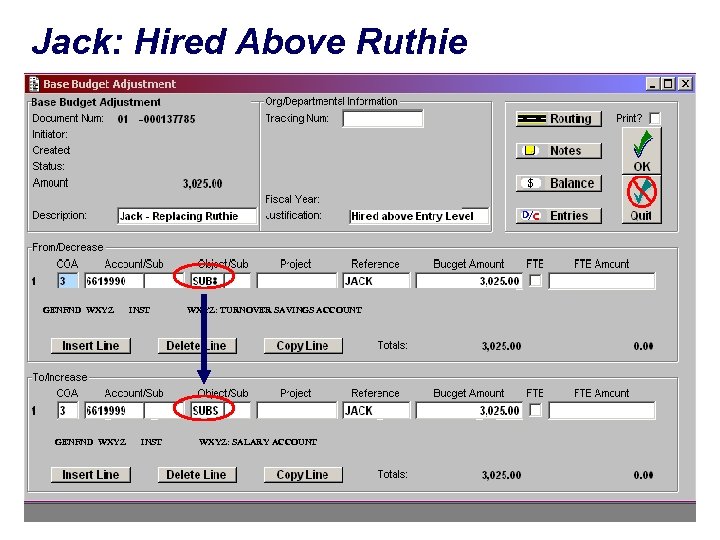
Task: Click Insert Line in From/Decrease section
Action: pos(90,346)
